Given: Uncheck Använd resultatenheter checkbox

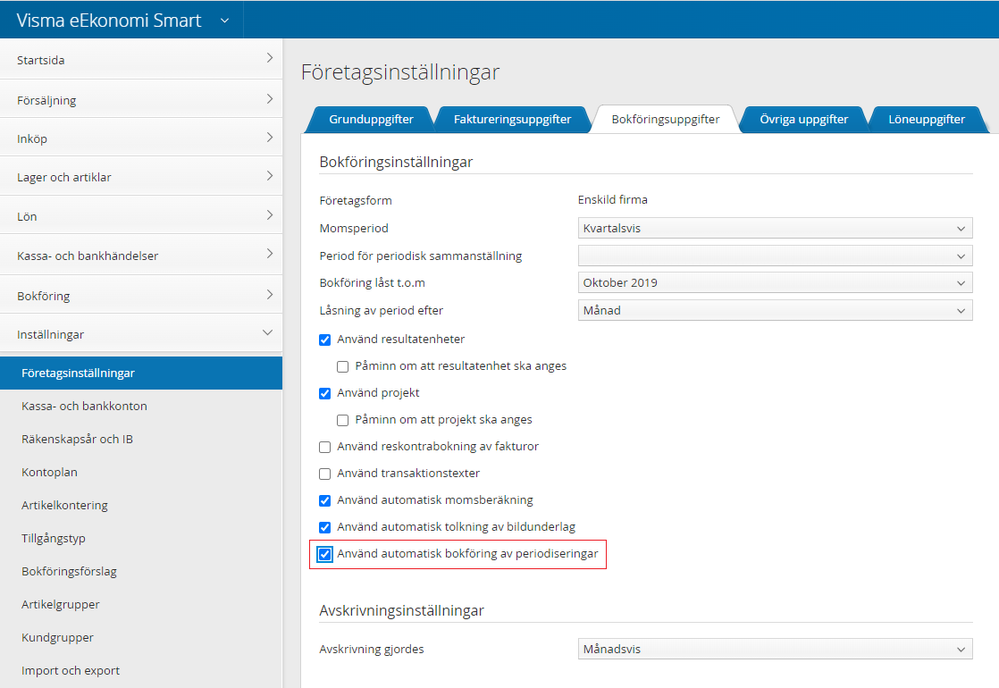Looking at the screenshot, I should tap(325, 340).
